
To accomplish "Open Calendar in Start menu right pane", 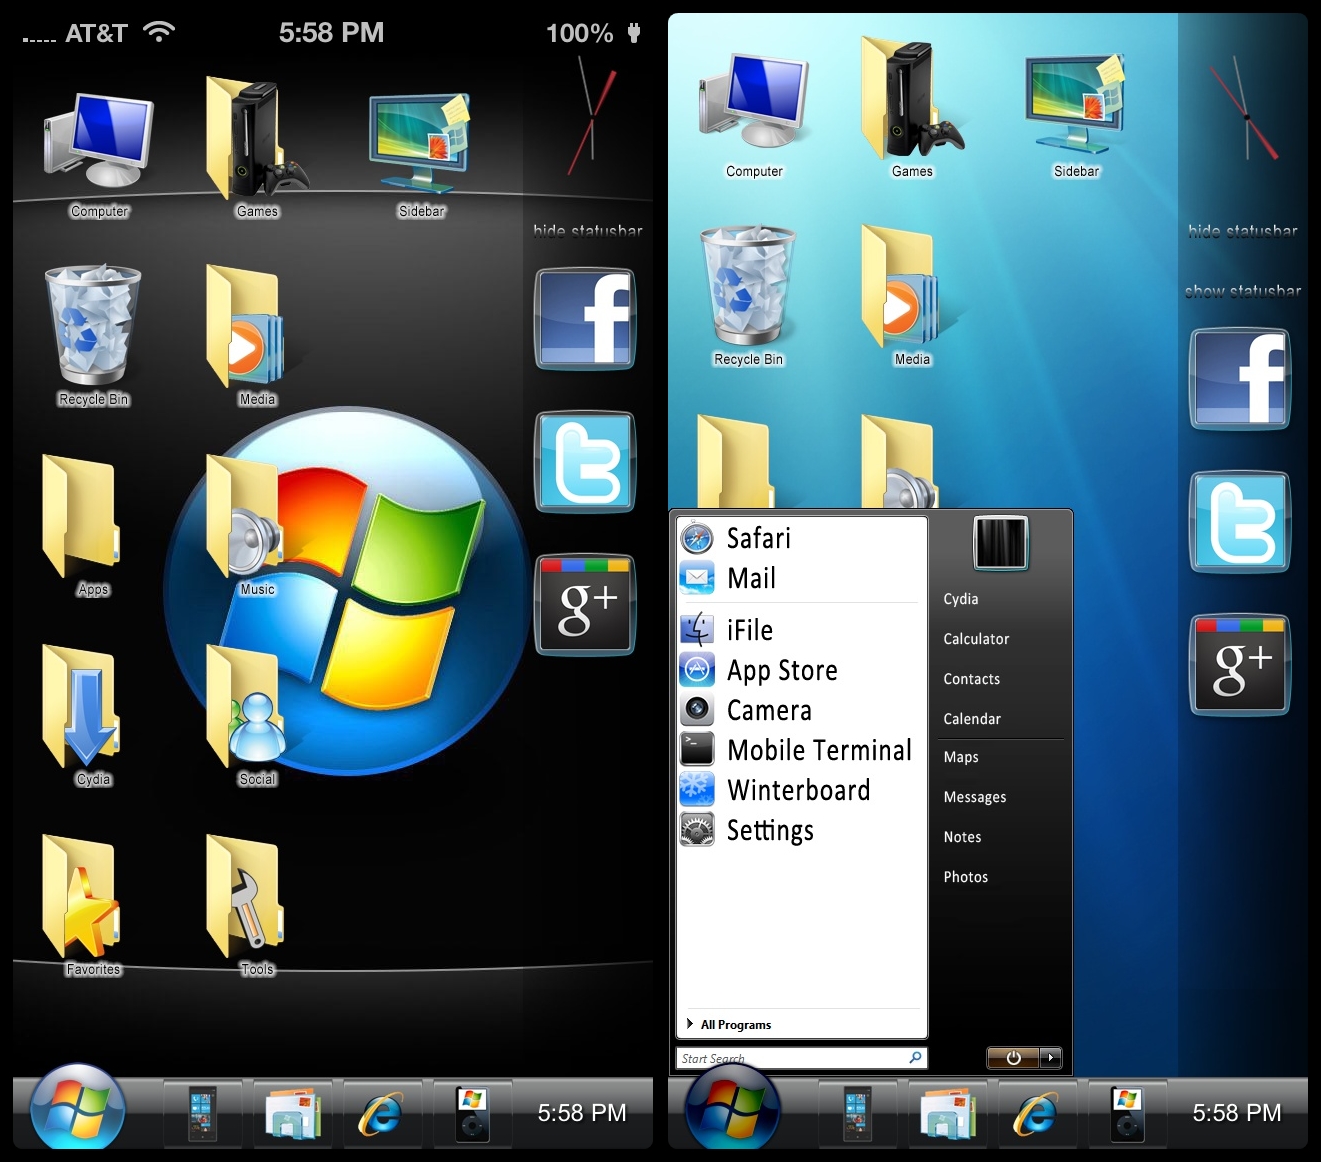I will click(x=972, y=719).
